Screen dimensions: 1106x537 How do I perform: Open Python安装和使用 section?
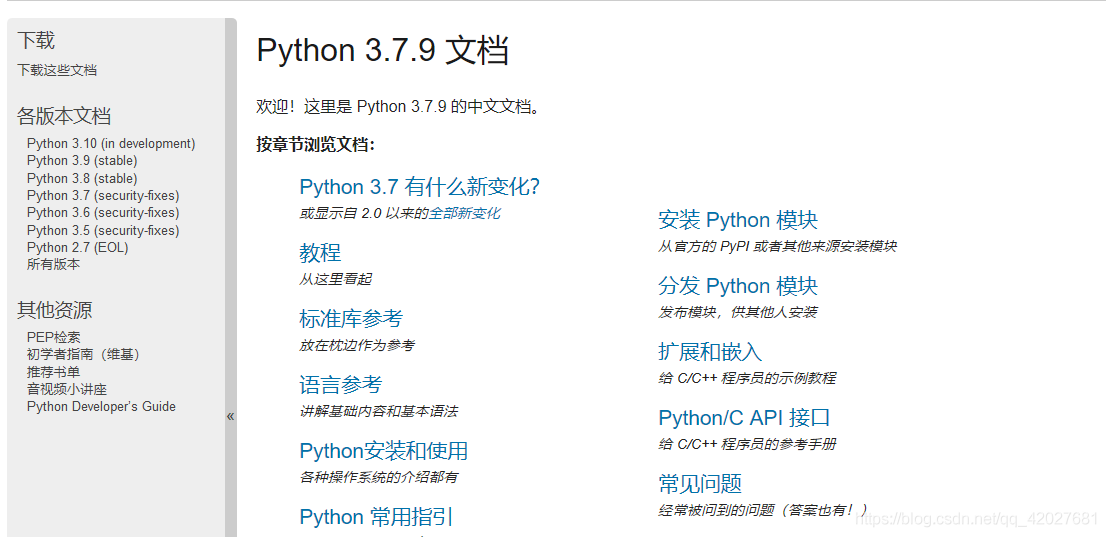coord(384,451)
